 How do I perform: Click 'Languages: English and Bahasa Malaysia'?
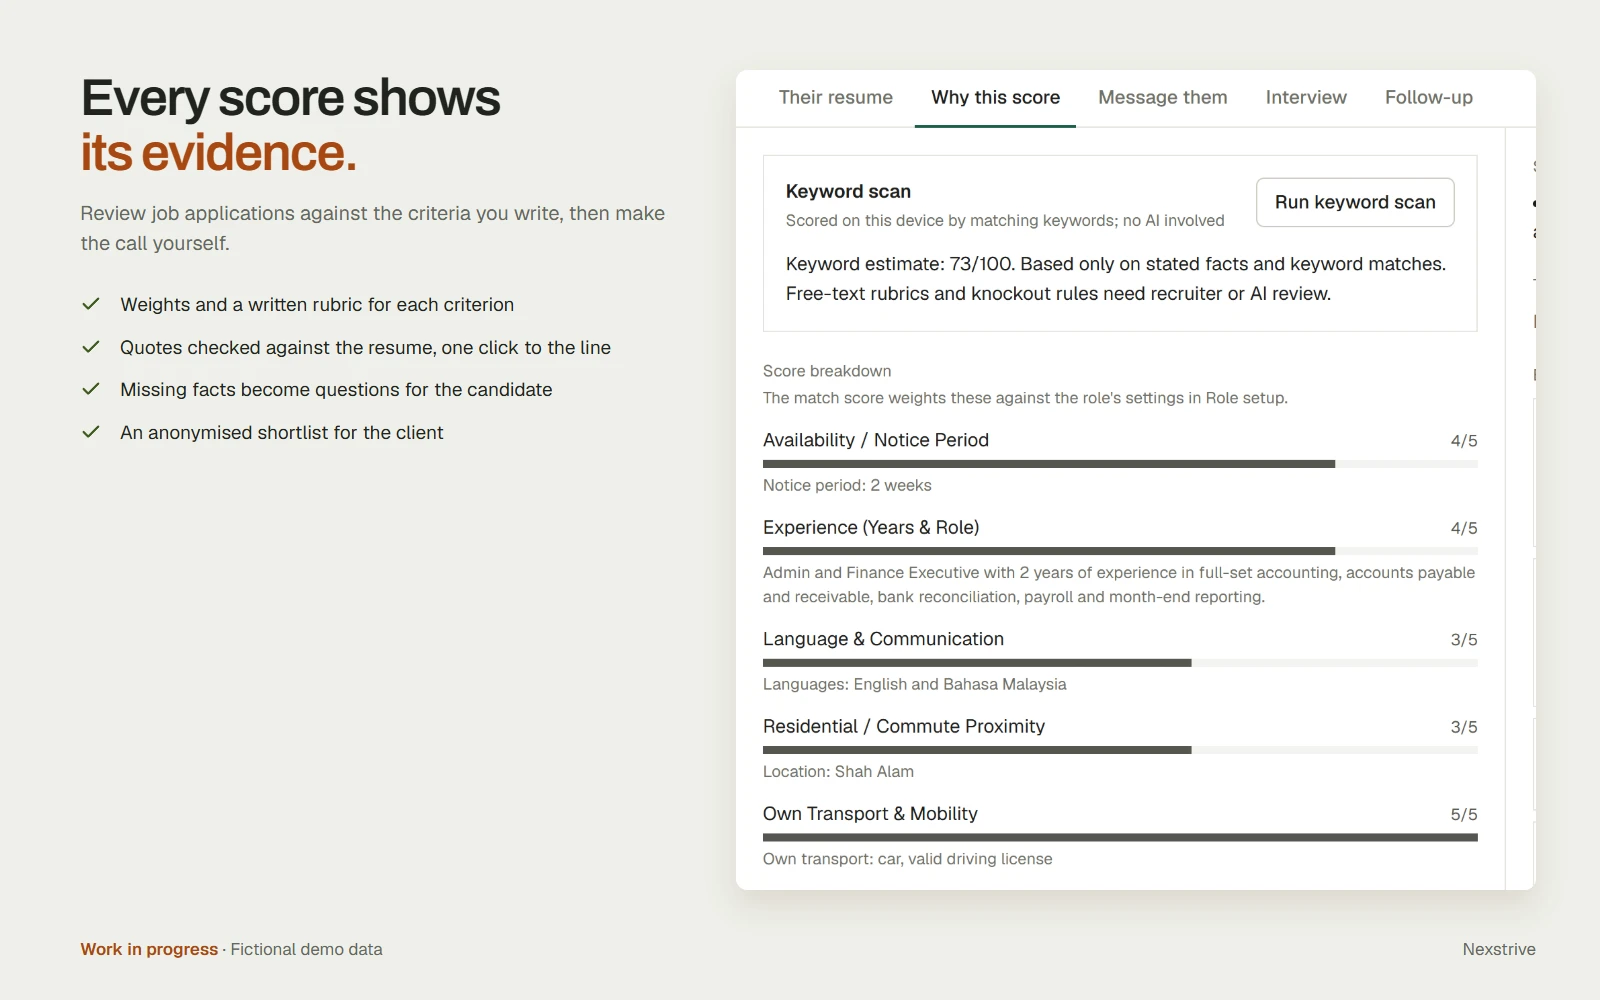(x=915, y=684)
